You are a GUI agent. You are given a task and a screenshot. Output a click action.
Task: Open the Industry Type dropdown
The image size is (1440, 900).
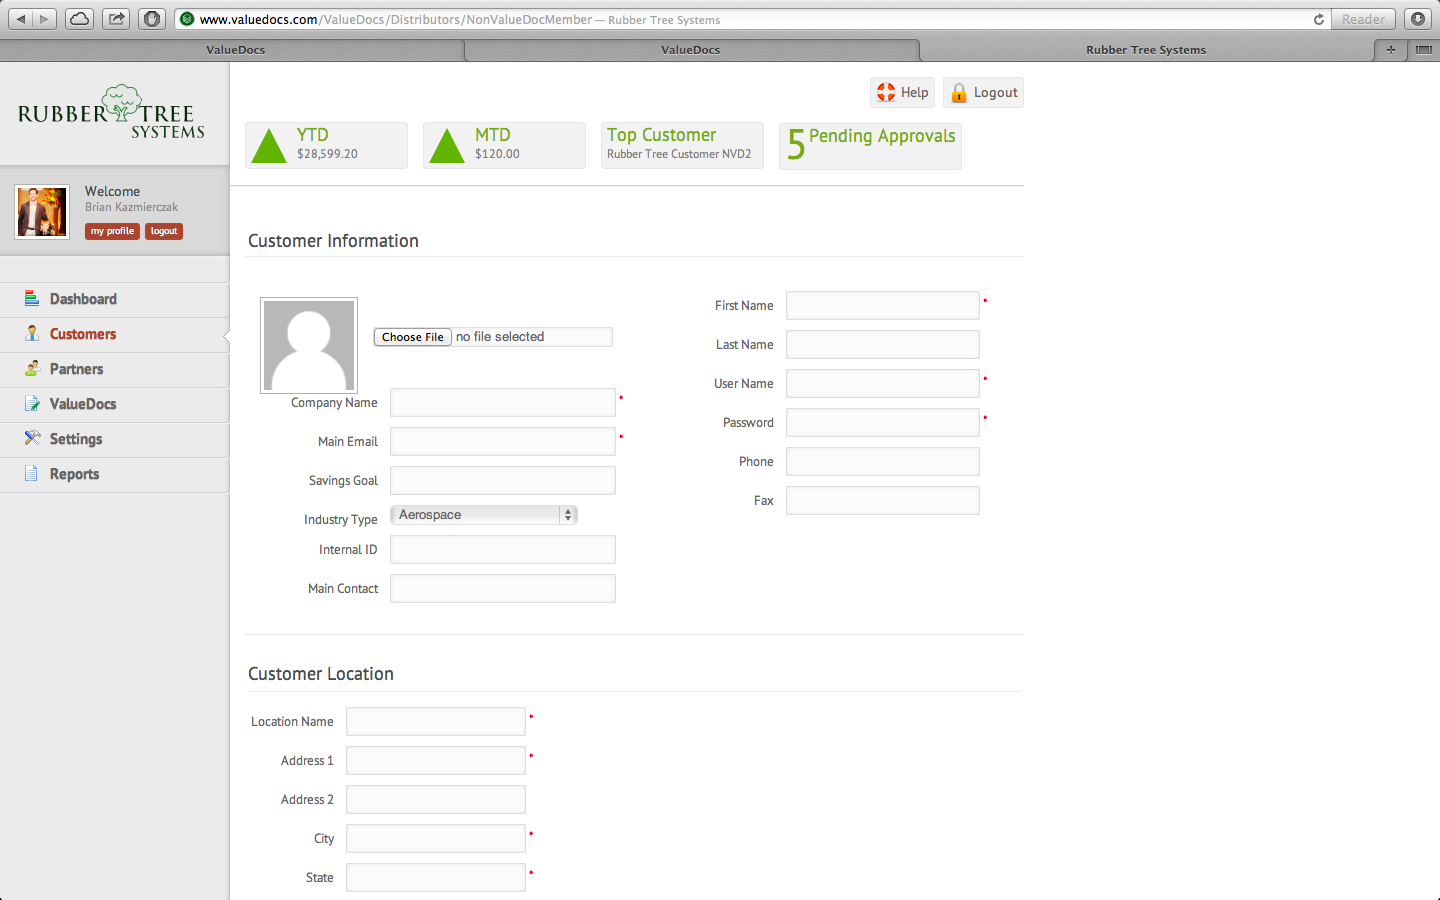coord(484,515)
